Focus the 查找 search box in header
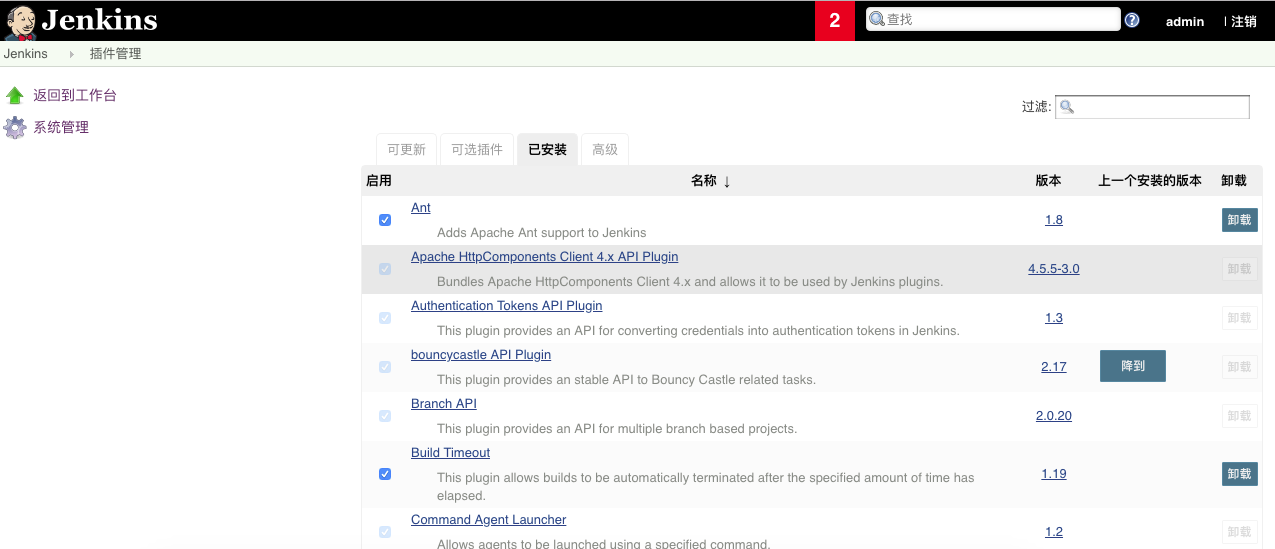The image size is (1275, 549). (993, 19)
